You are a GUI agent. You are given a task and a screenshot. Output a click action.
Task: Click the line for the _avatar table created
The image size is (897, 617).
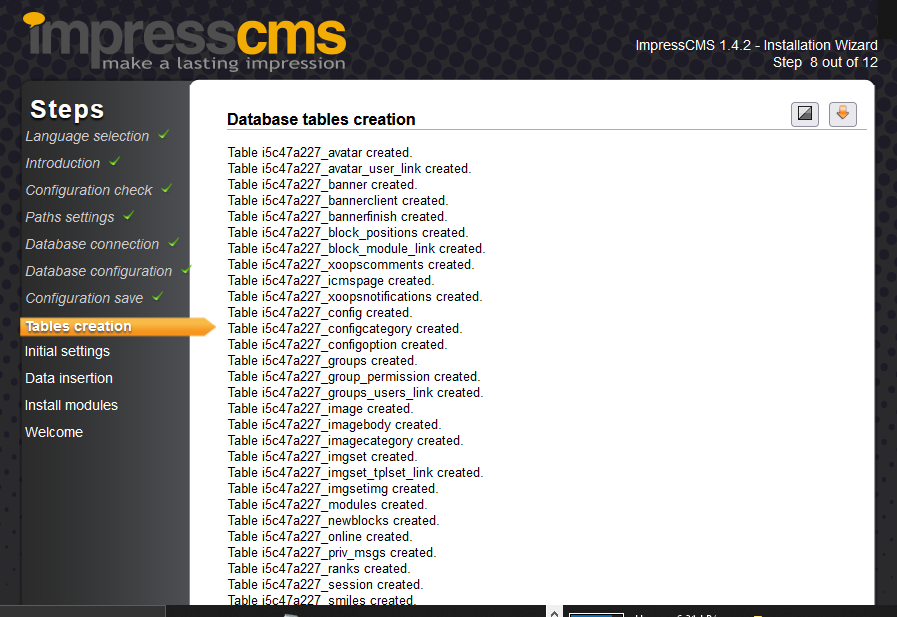(x=319, y=152)
